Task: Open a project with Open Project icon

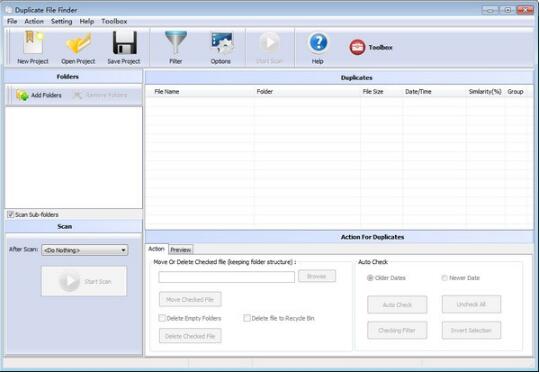Action: click(78, 43)
